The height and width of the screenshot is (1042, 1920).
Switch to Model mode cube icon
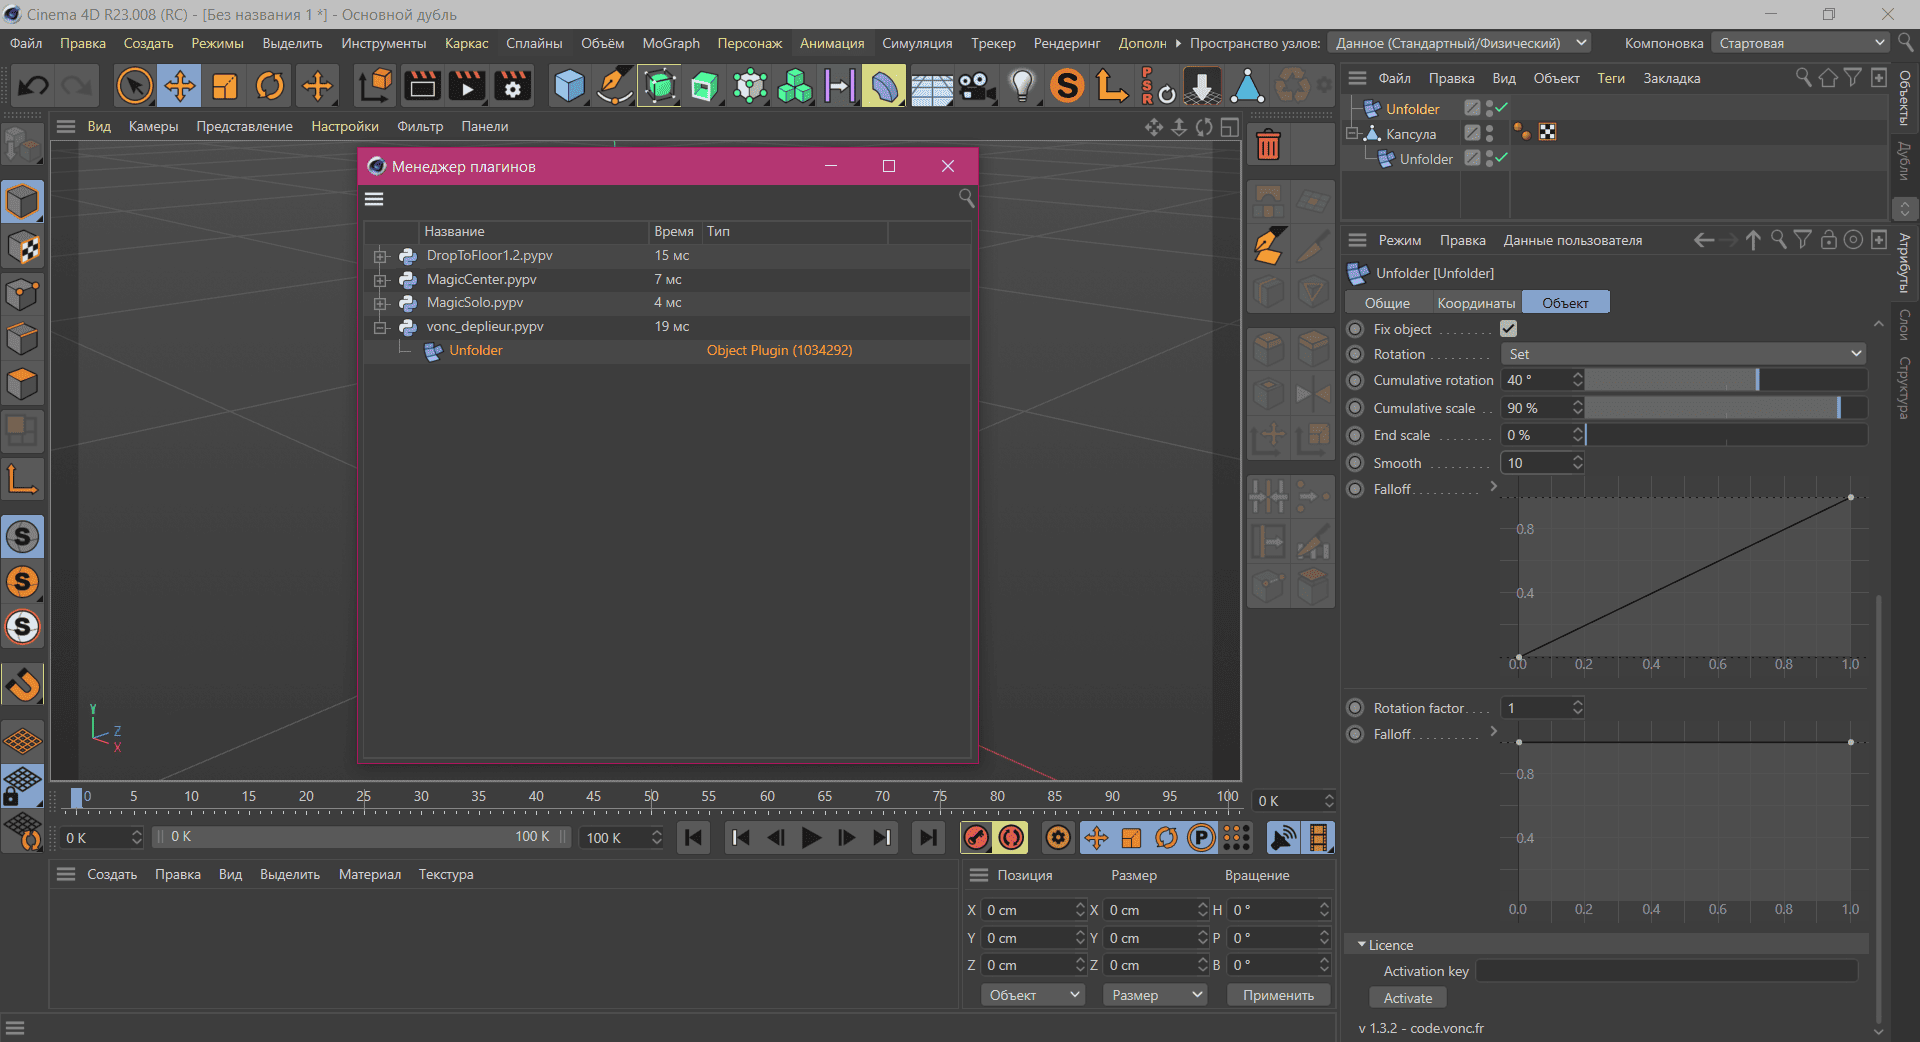click(22, 202)
